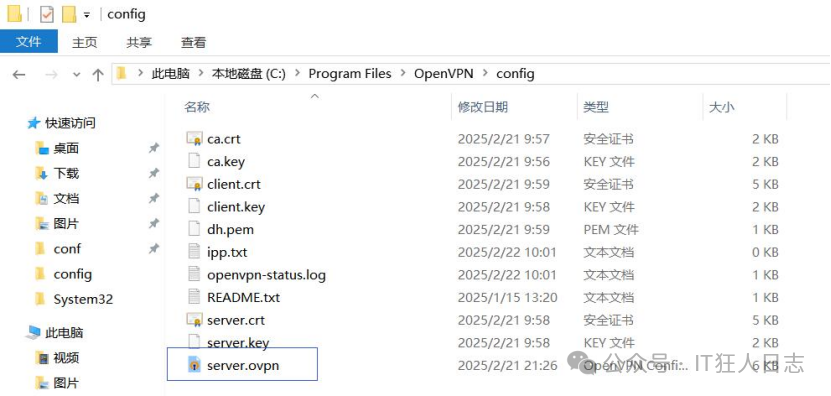The image size is (831, 396).
Task: Select config breadcrumb in address bar
Action: 515,74
